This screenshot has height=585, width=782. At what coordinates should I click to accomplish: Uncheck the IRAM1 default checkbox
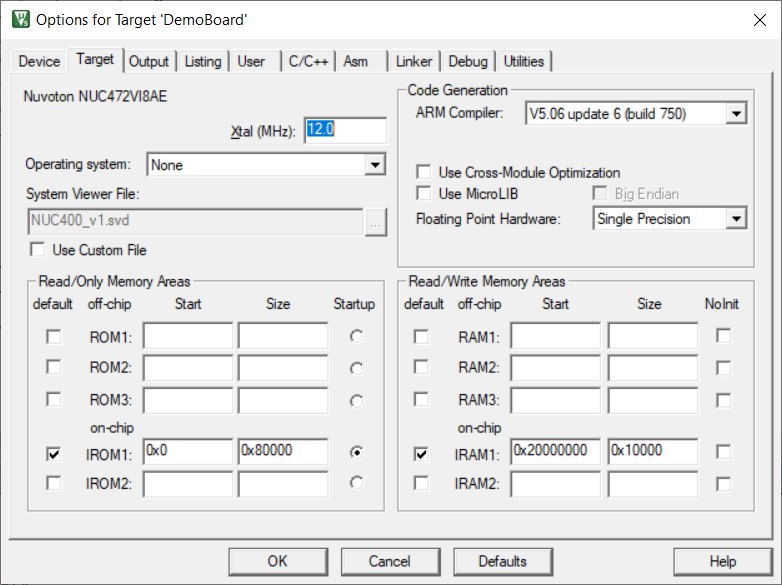(421, 454)
